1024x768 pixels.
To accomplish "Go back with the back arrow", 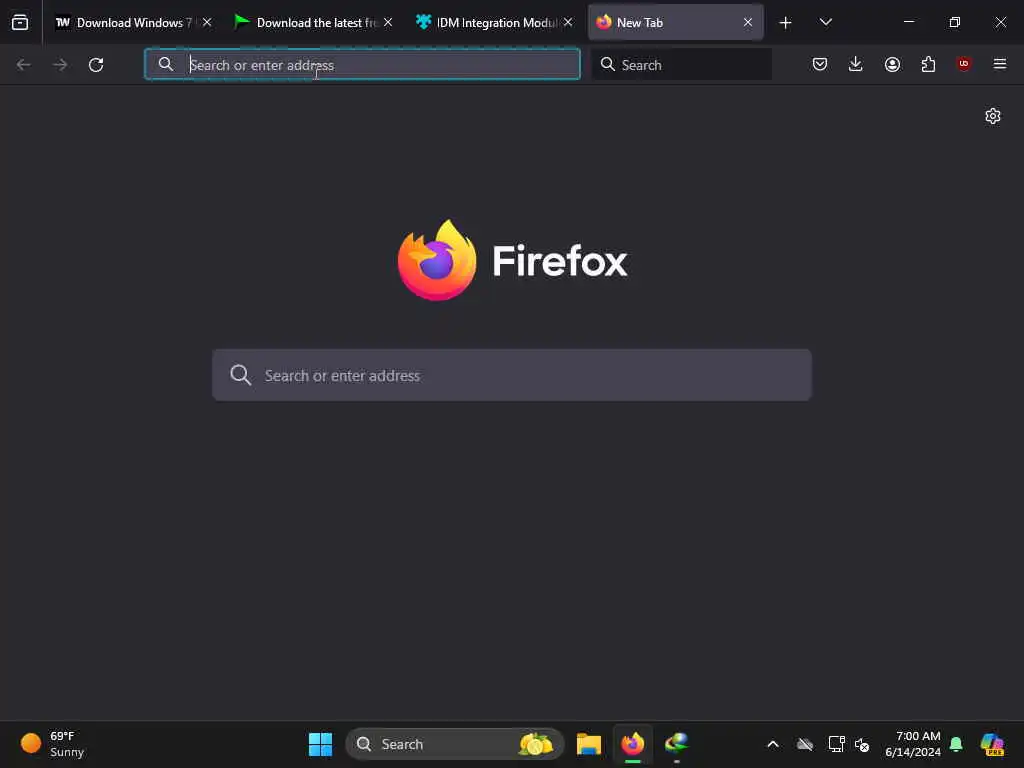I will point(24,65).
